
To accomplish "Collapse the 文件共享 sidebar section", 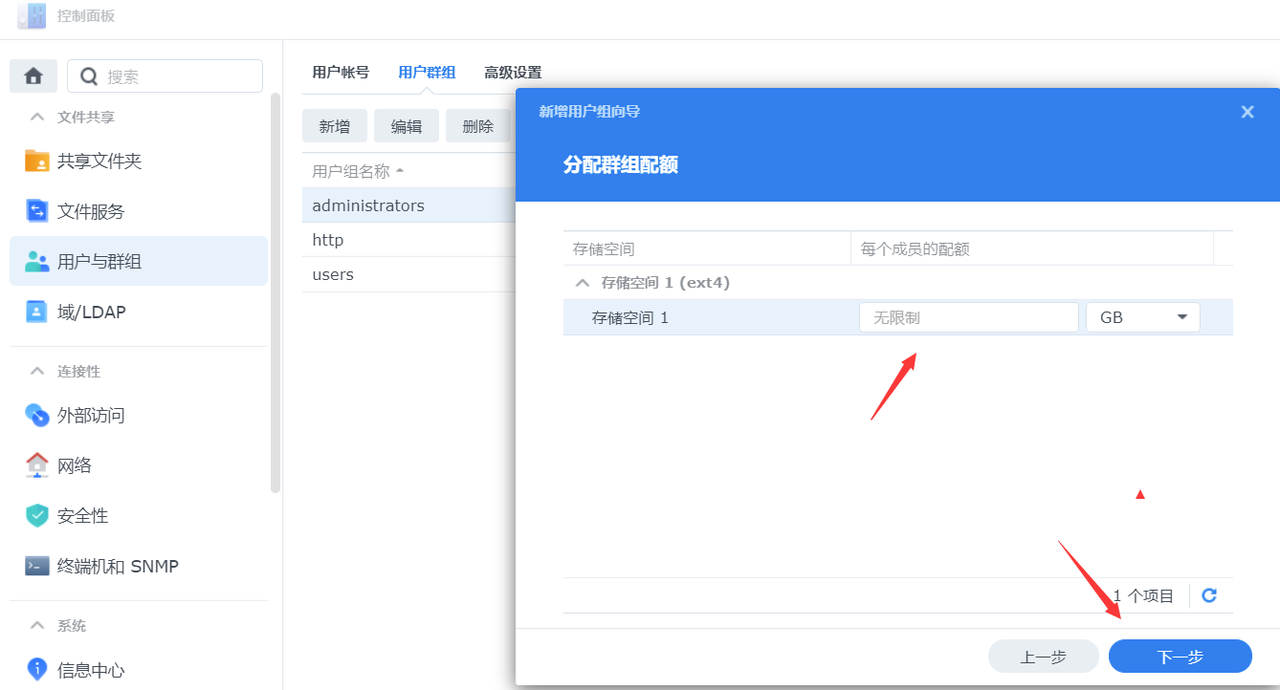I will 38,117.
